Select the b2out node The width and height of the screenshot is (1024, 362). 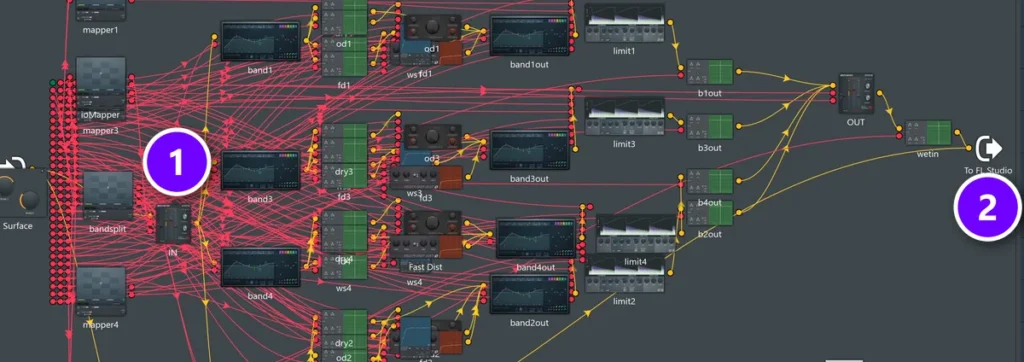coord(710,213)
